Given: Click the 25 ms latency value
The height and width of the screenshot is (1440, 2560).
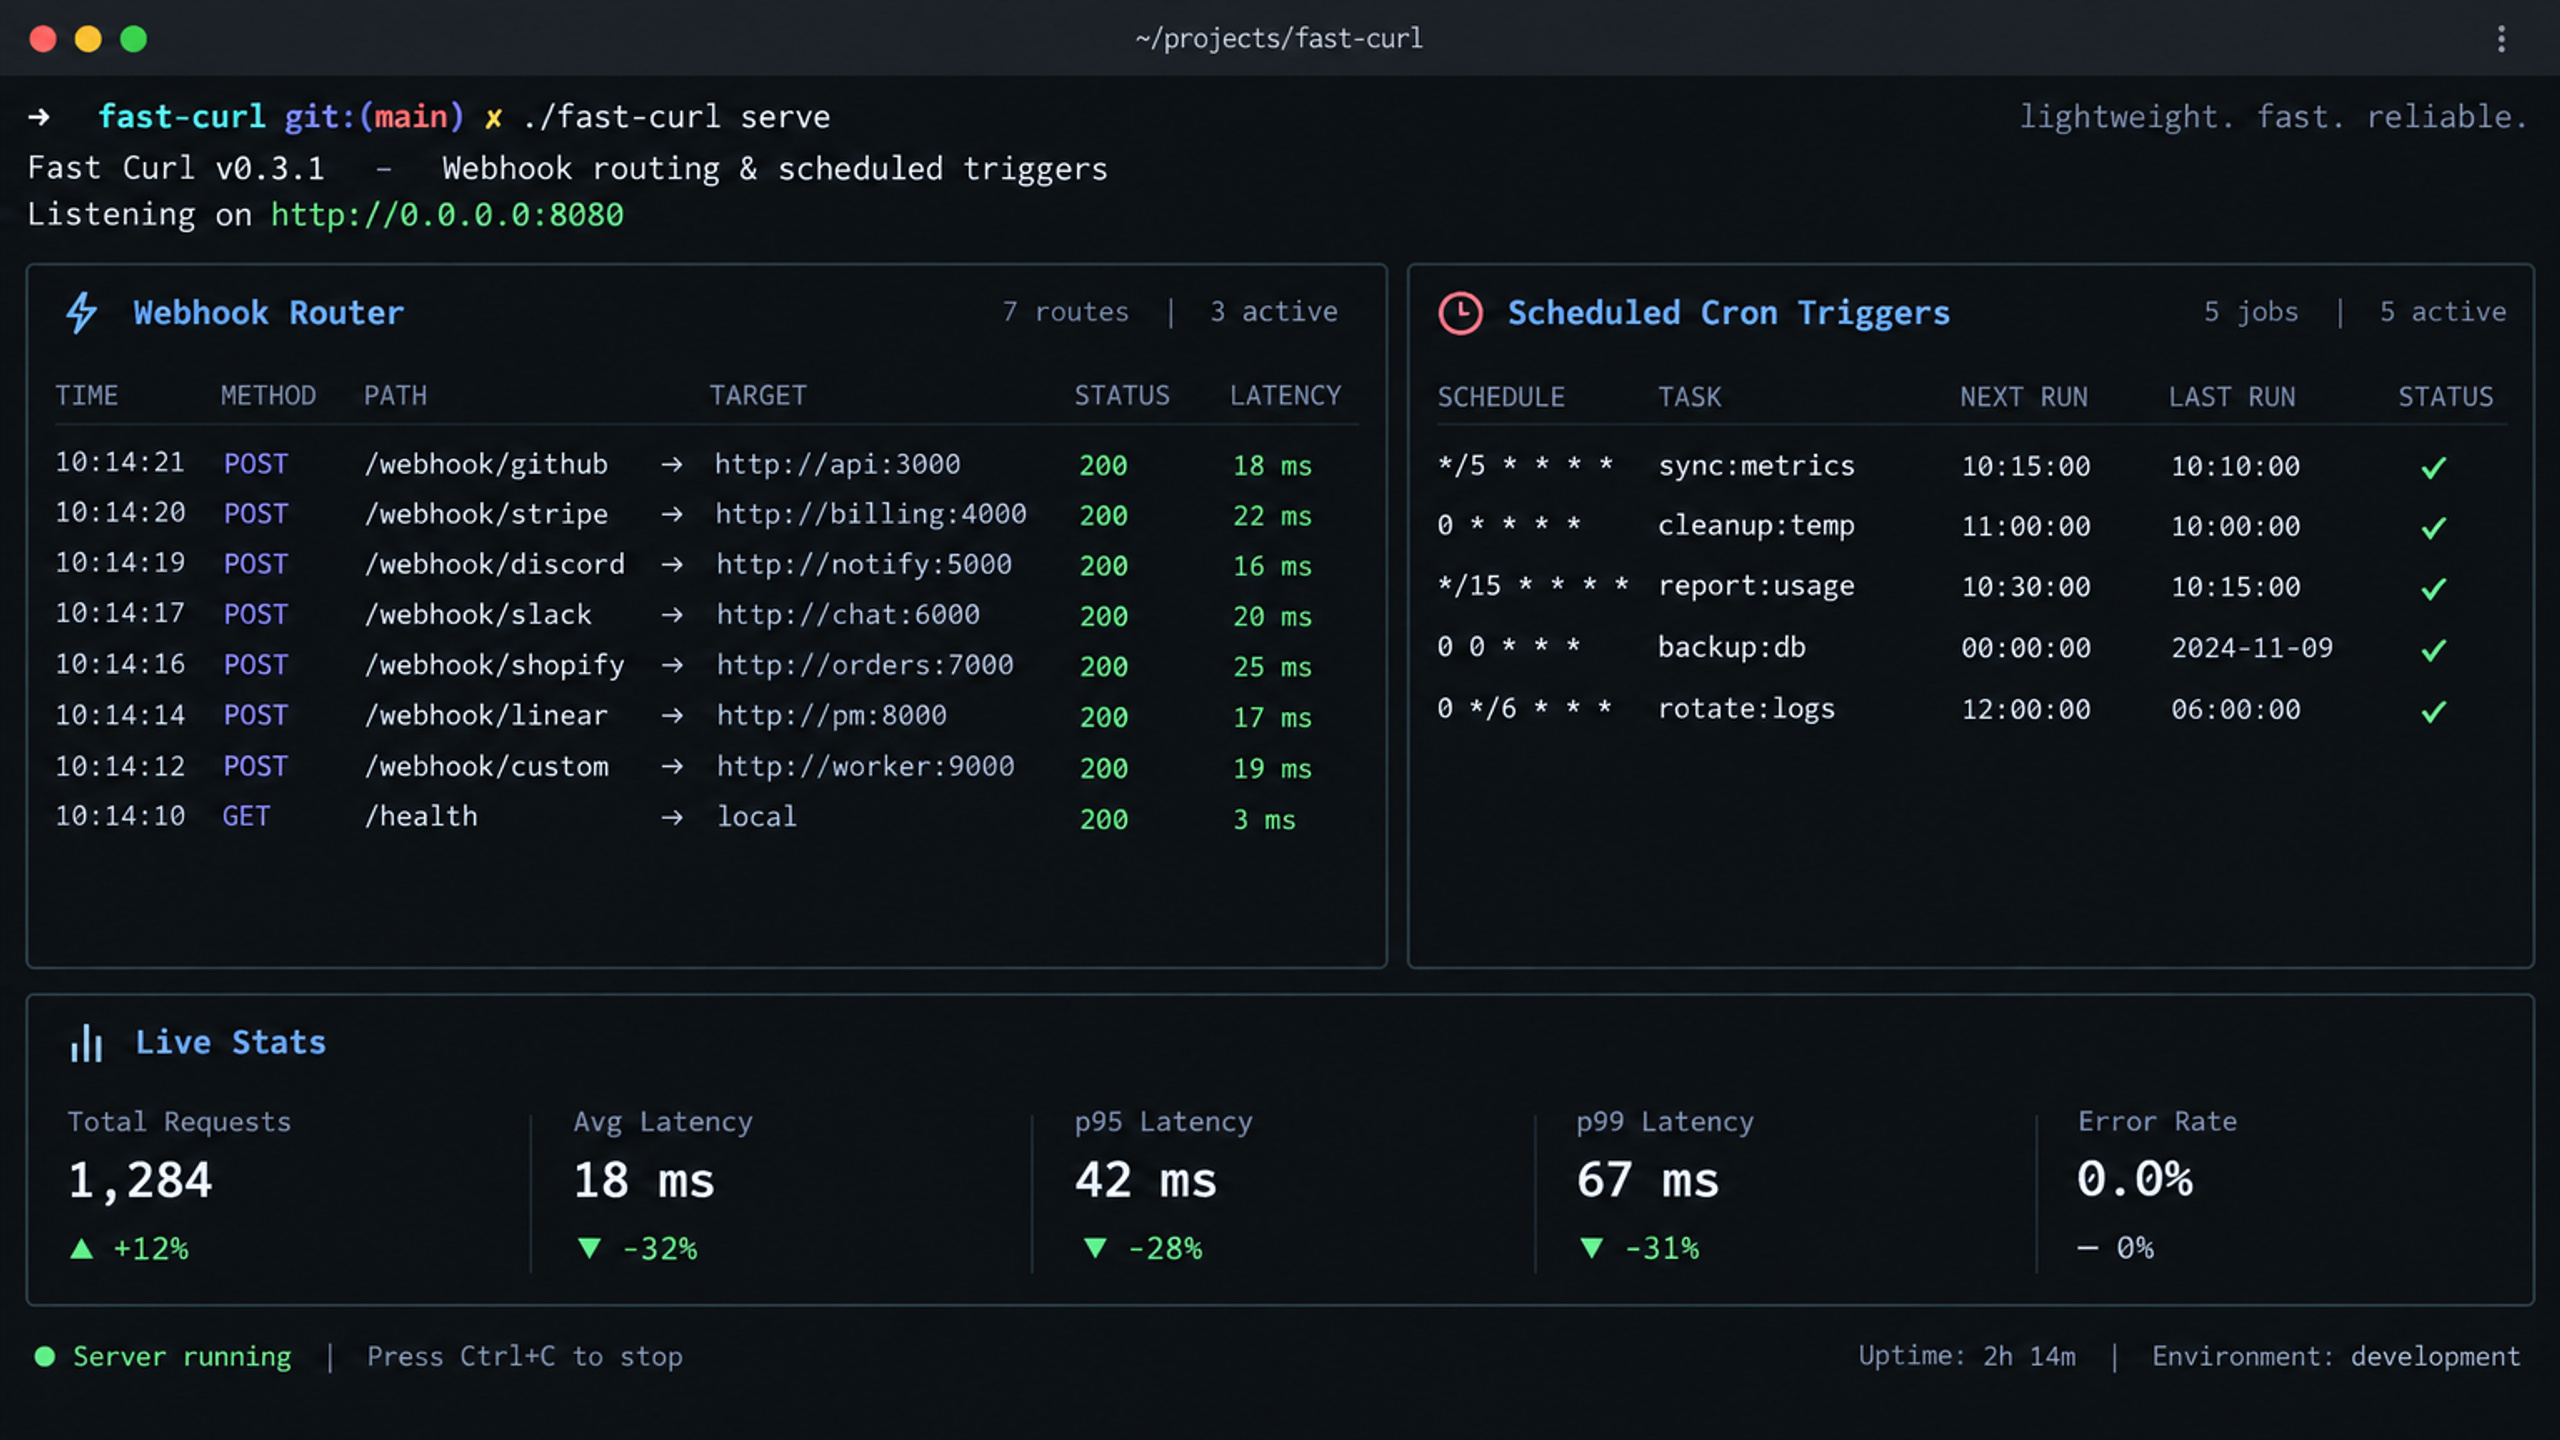Looking at the screenshot, I should click(1272, 667).
